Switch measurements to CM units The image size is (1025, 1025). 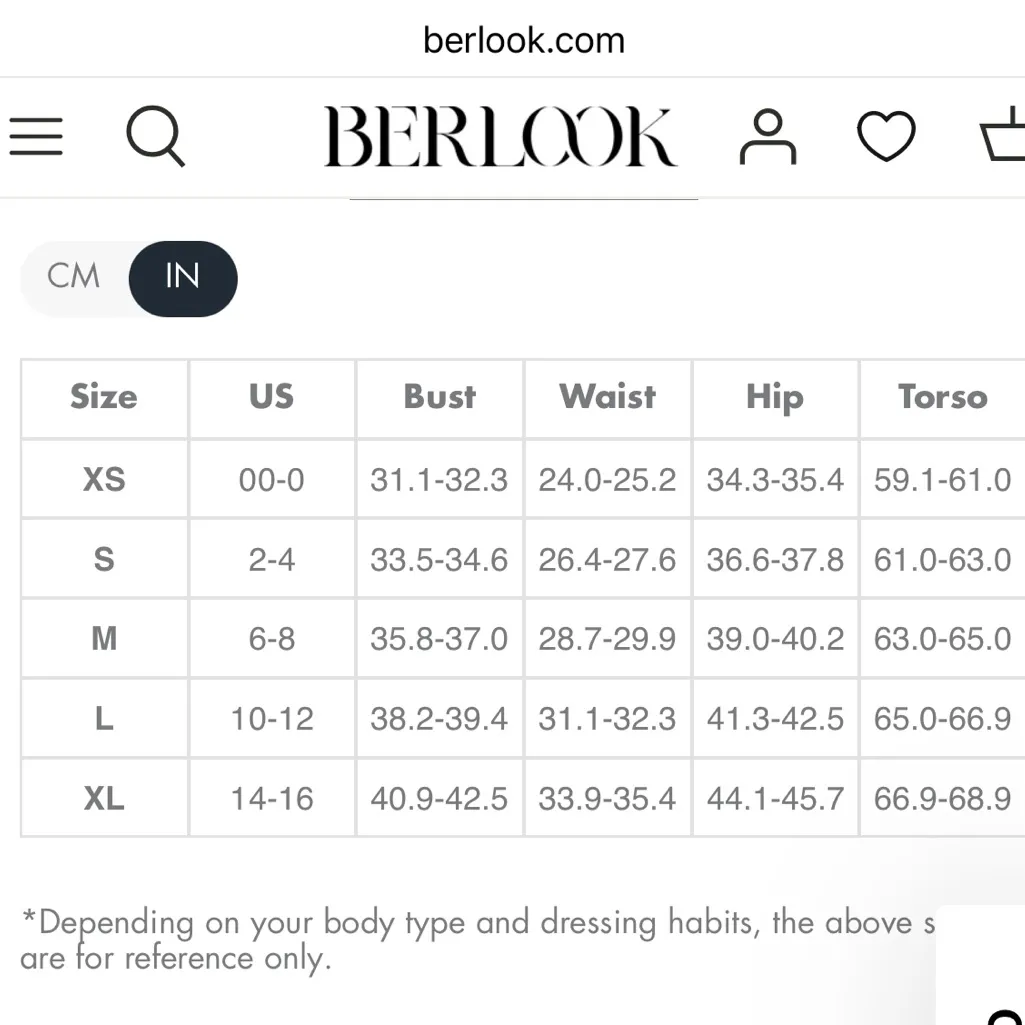coord(72,278)
